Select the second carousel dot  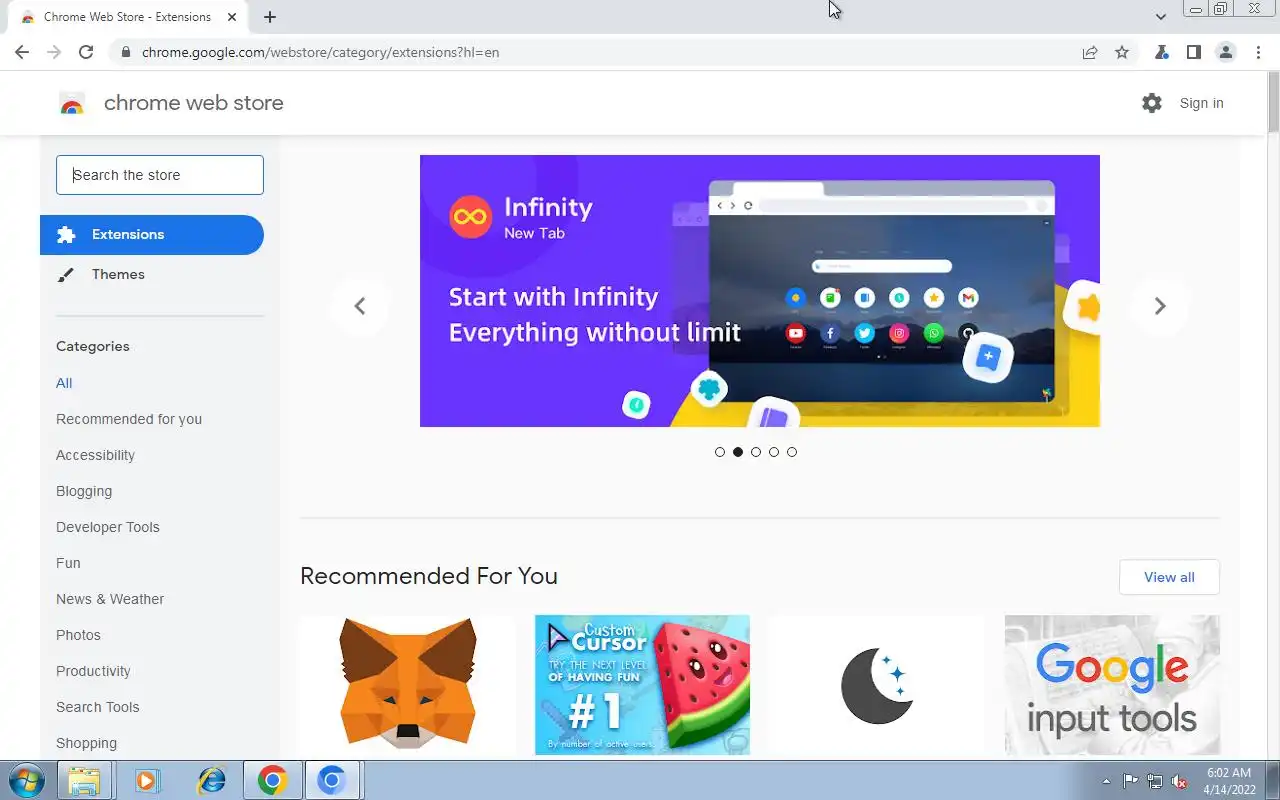[738, 452]
